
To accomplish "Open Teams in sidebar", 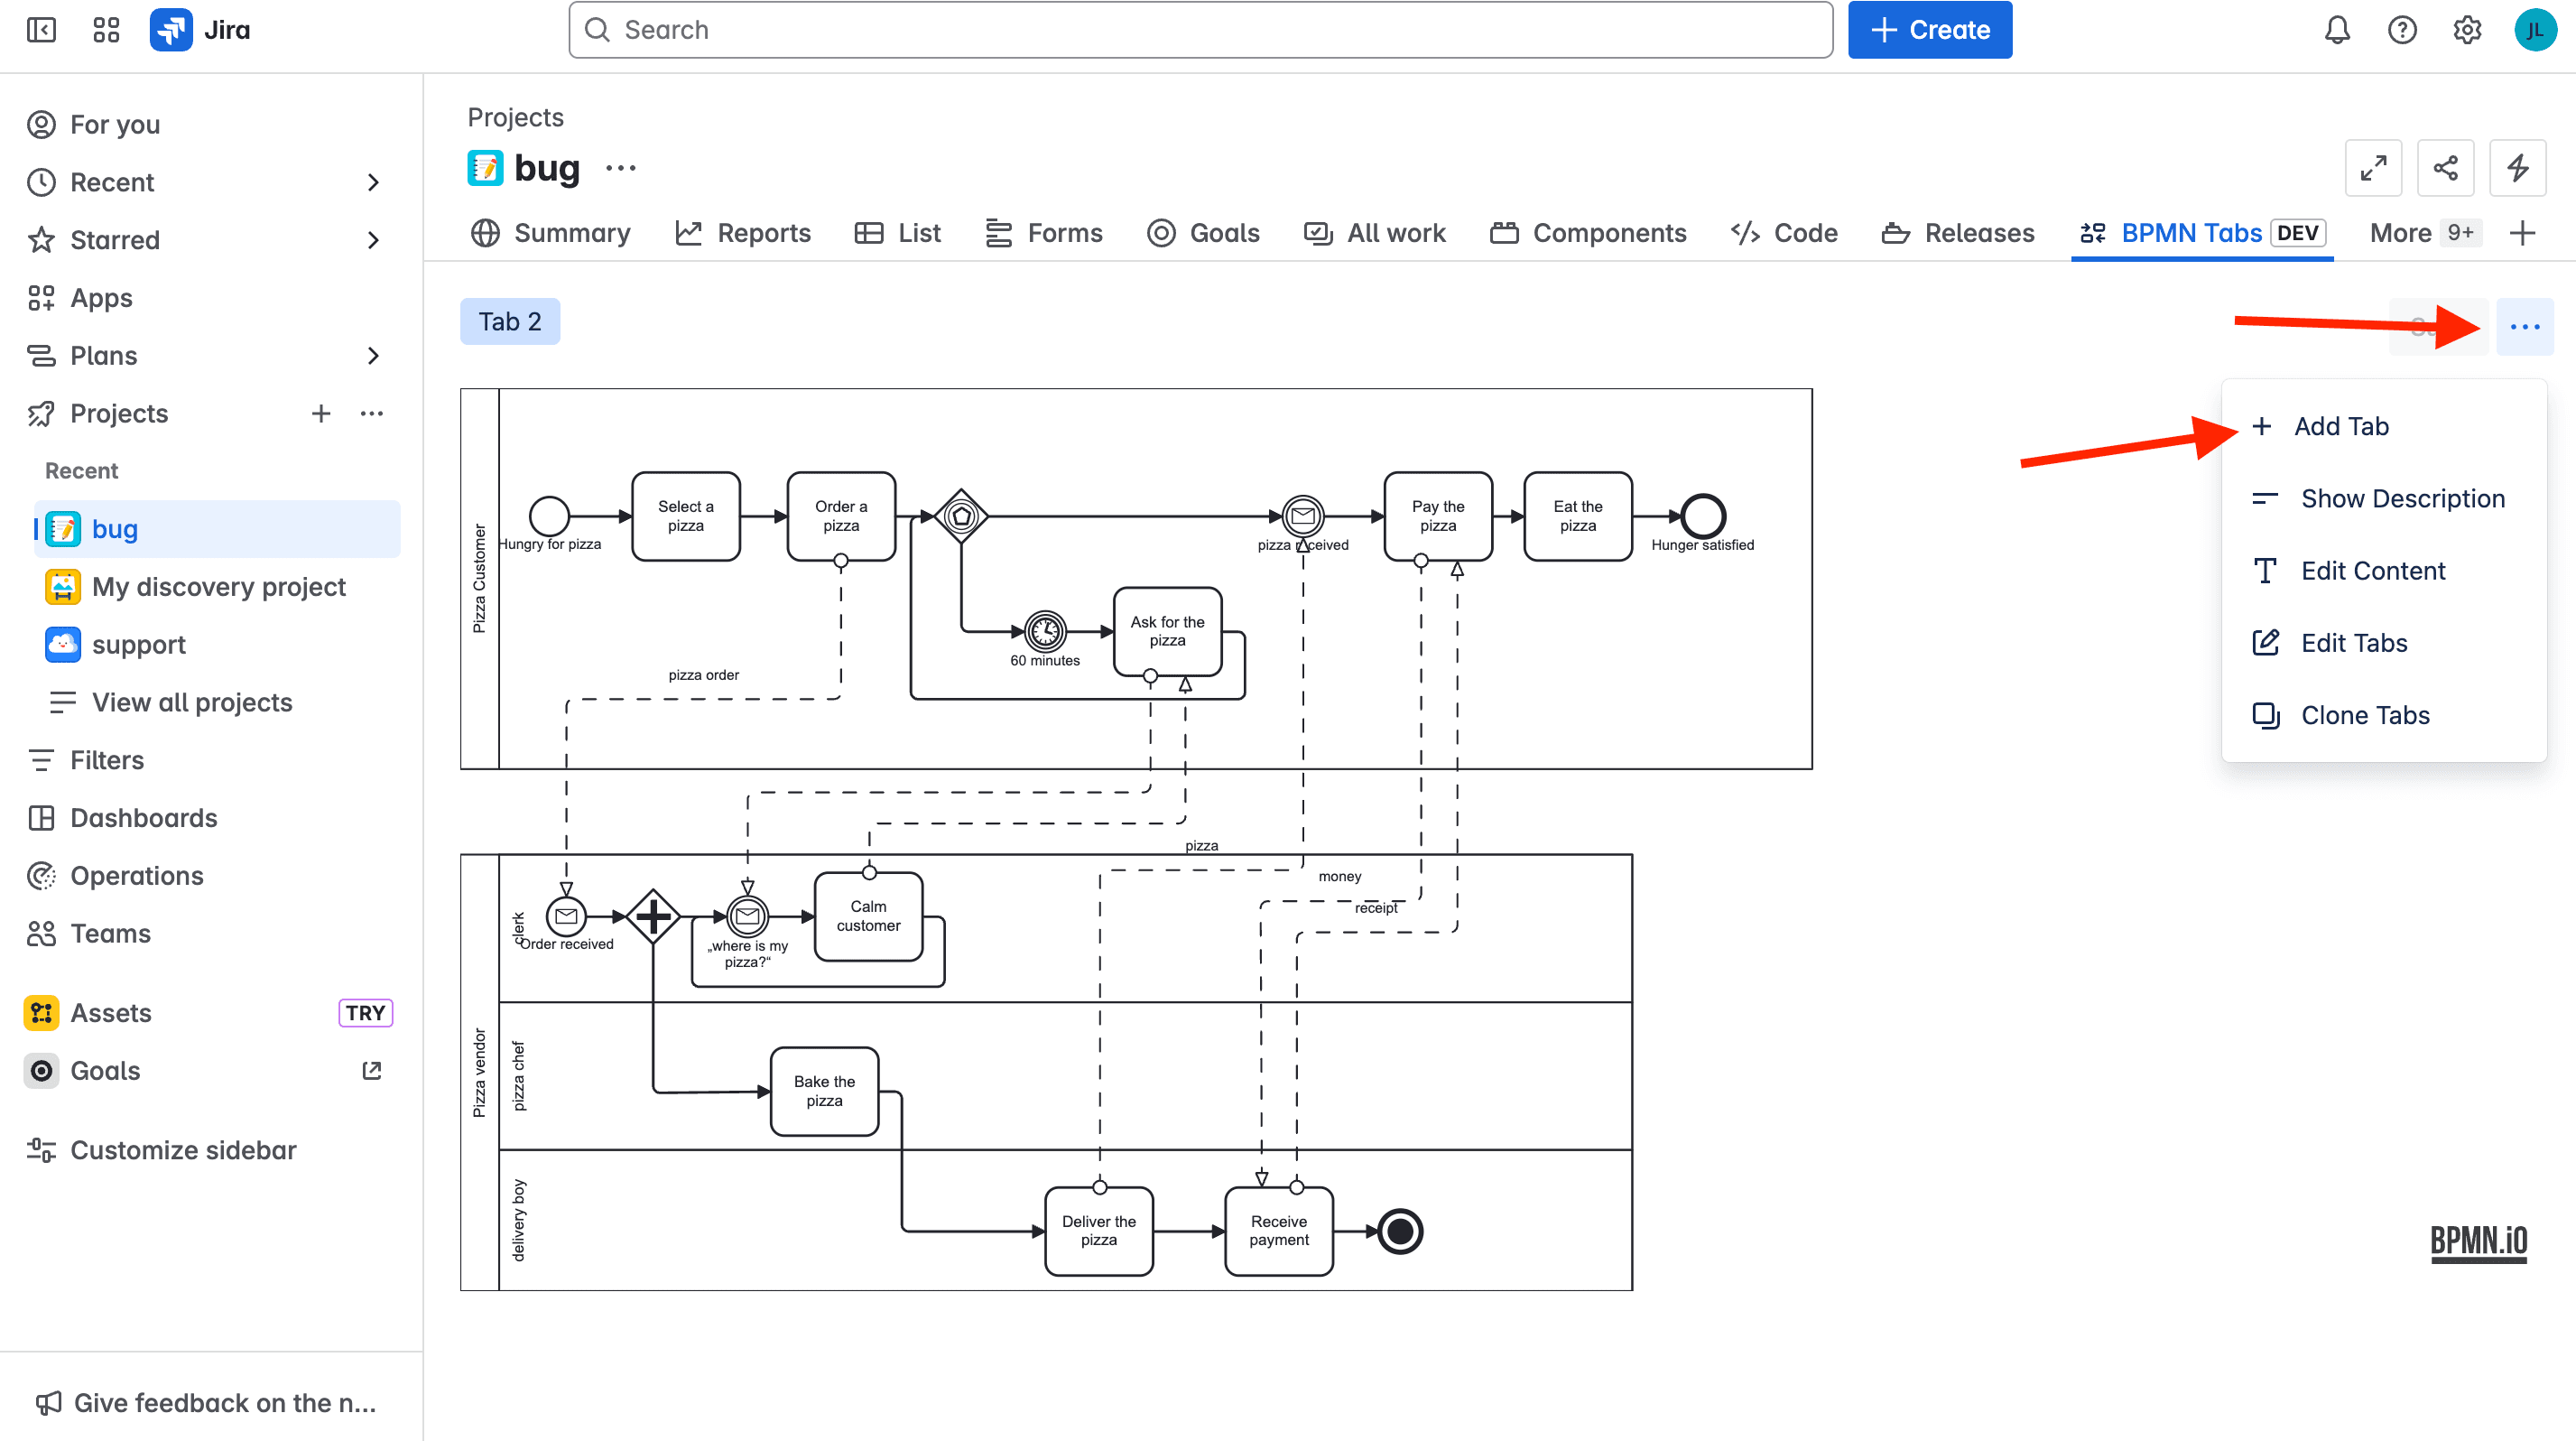I will (x=210, y=933).
